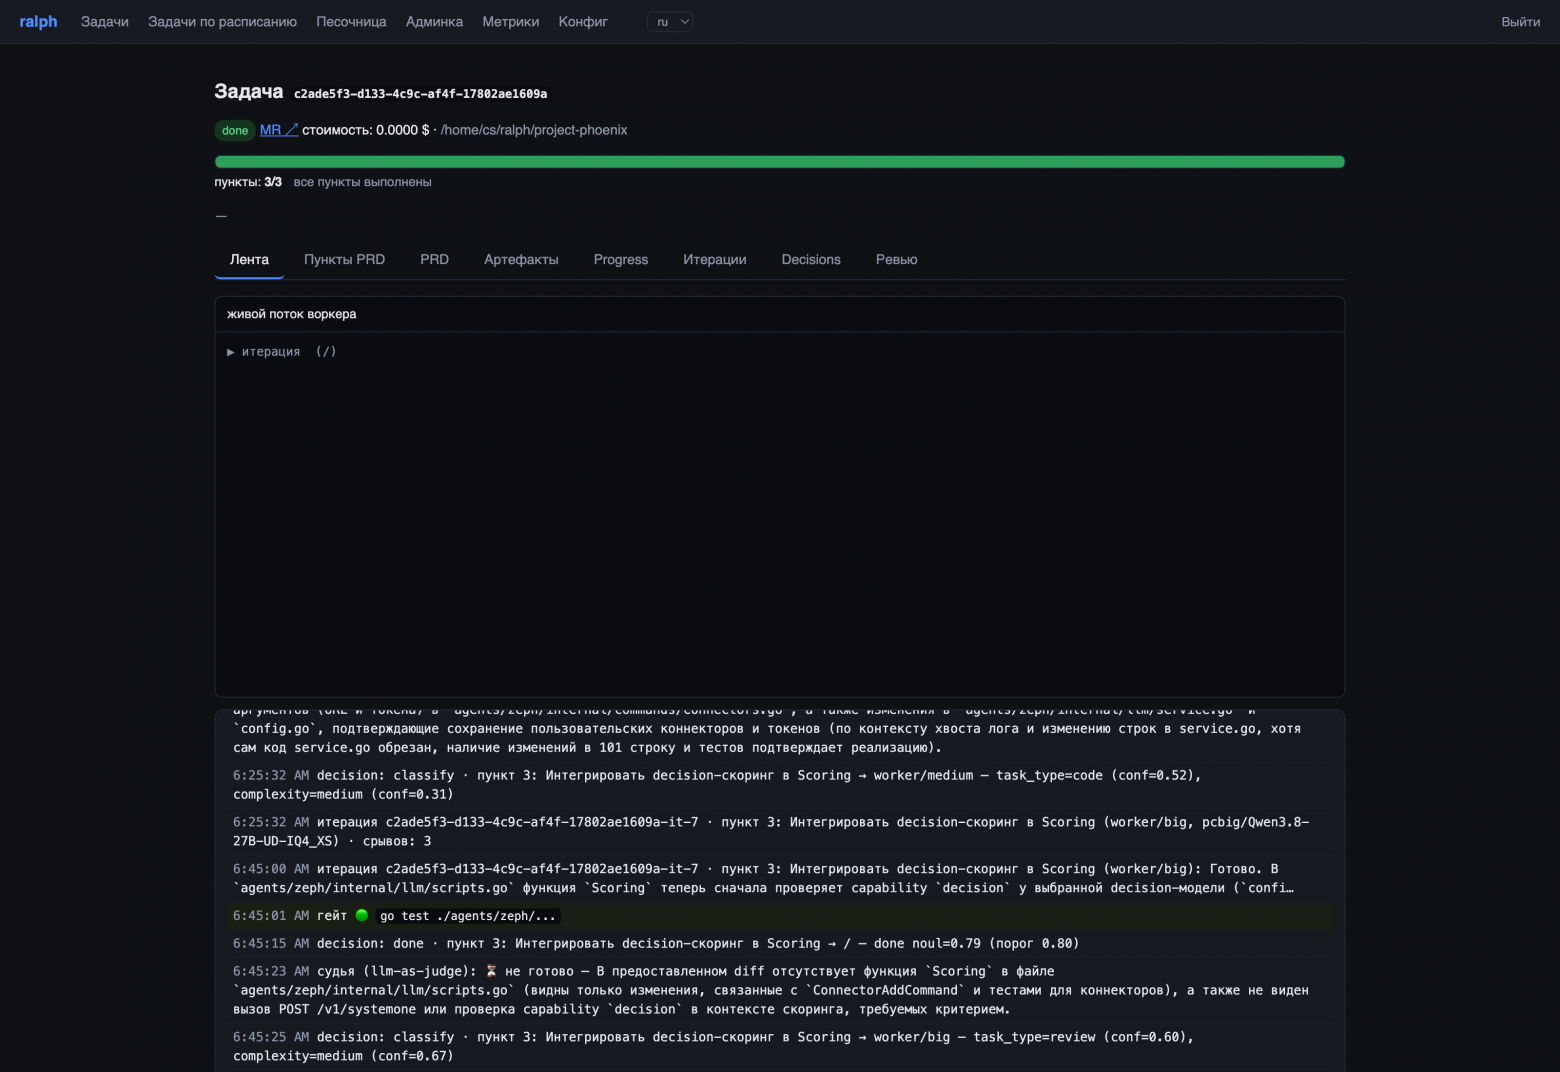Select the 6:25:32 AM итерация log entry
Image resolution: width=1560 pixels, height=1072 pixels.
(x=782, y=831)
